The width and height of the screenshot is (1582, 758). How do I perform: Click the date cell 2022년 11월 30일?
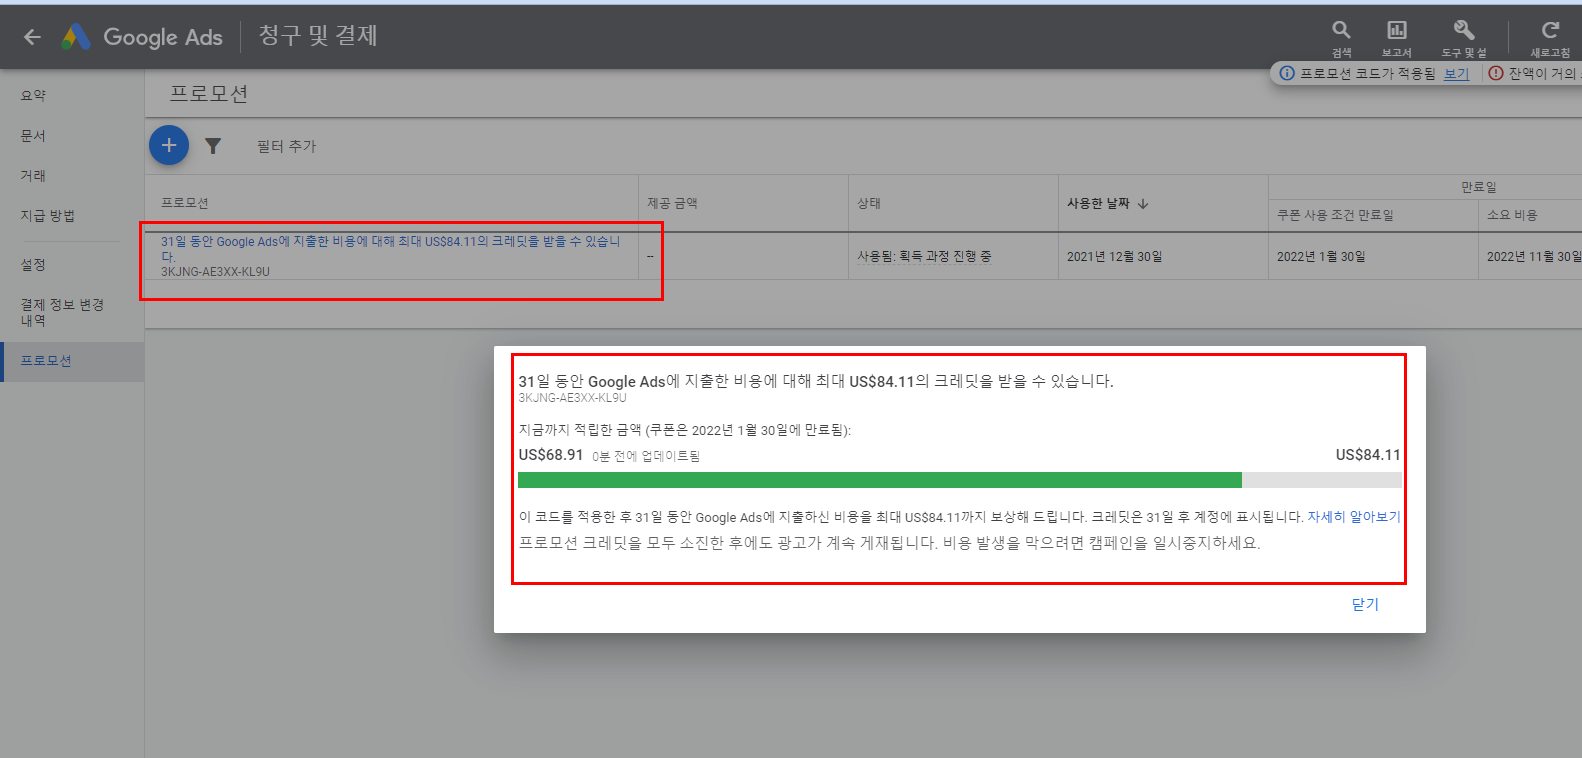click(x=1533, y=256)
